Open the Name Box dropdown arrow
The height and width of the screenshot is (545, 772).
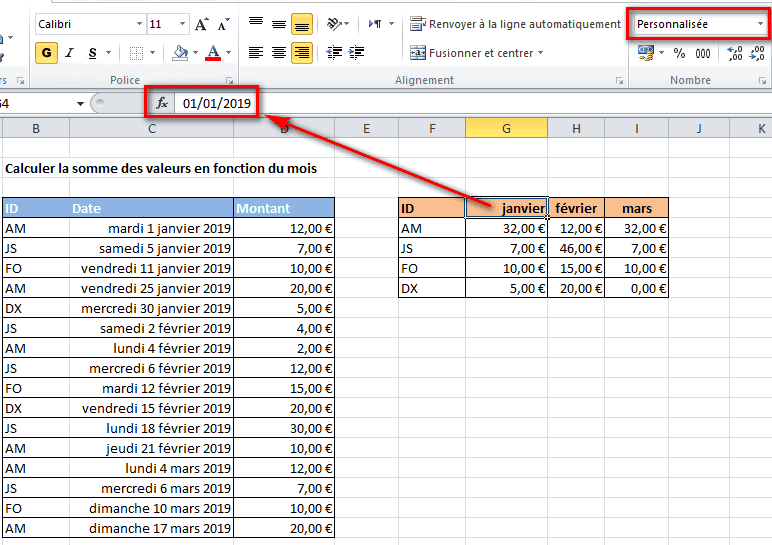click(x=80, y=103)
